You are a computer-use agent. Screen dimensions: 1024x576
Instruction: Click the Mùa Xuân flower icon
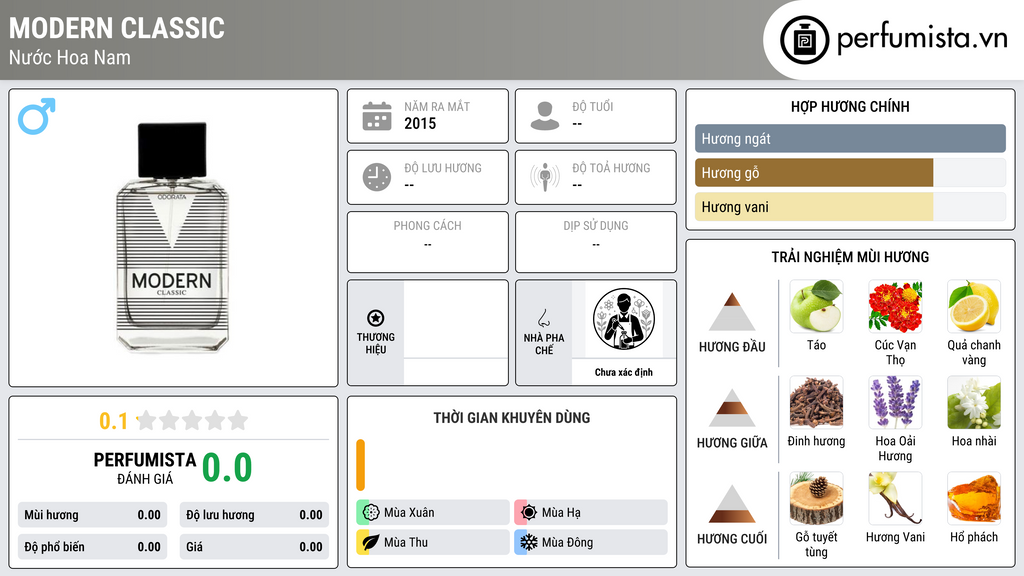tap(371, 512)
